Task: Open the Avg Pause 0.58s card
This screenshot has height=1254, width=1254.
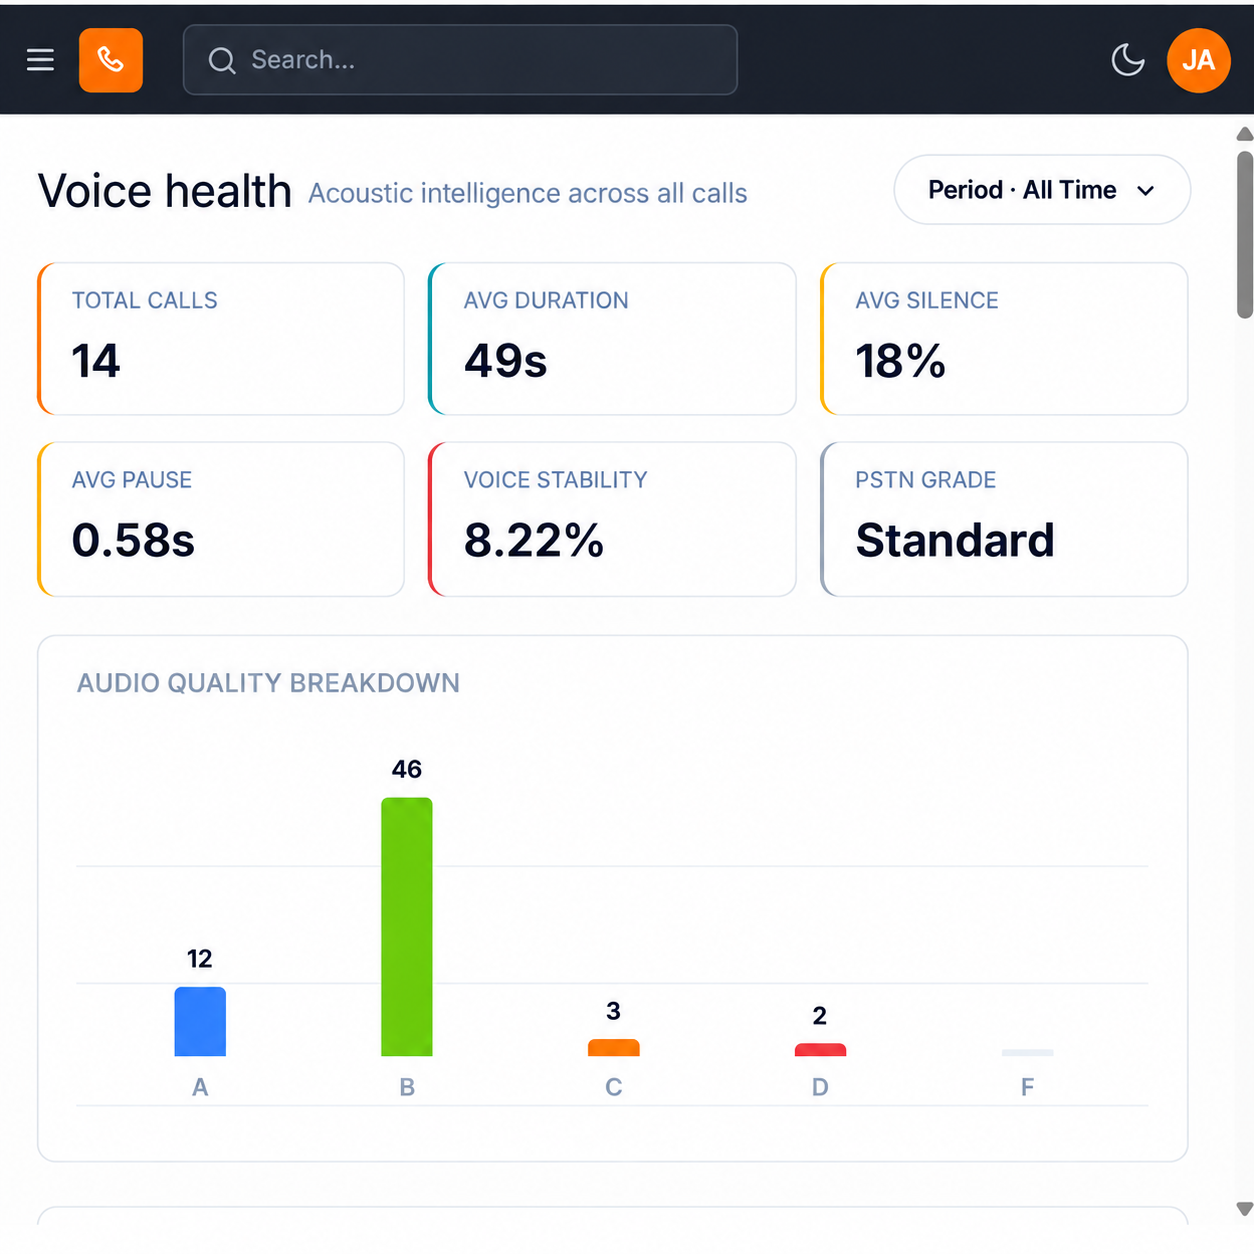Action: tap(221, 519)
